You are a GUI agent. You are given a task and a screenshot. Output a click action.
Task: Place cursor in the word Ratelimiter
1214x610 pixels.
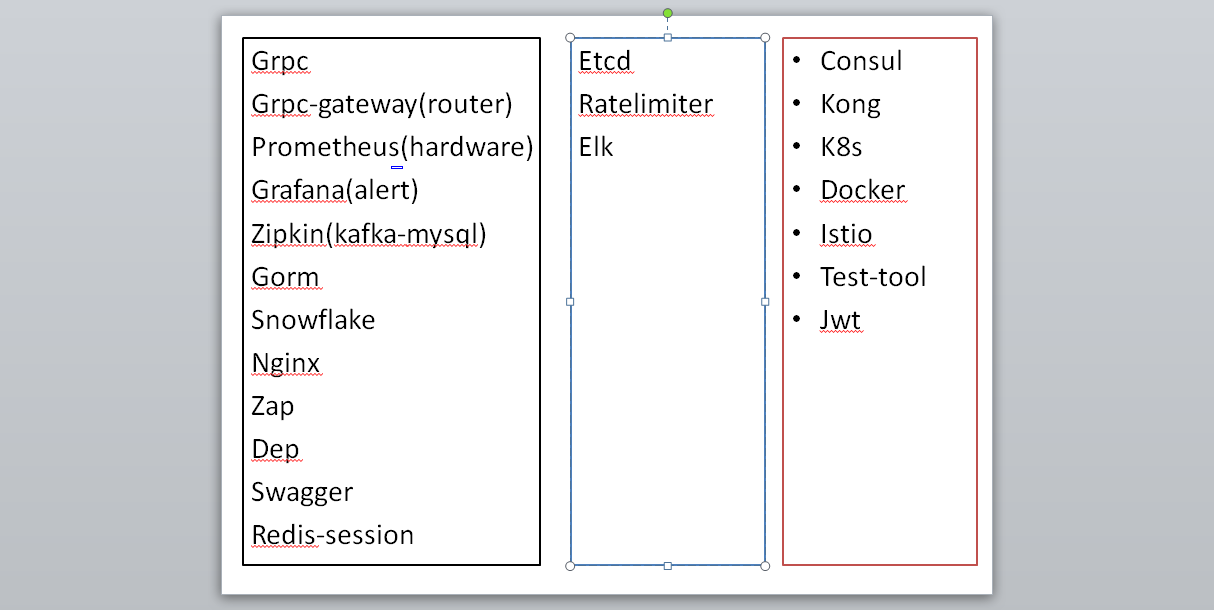coord(645,104)
